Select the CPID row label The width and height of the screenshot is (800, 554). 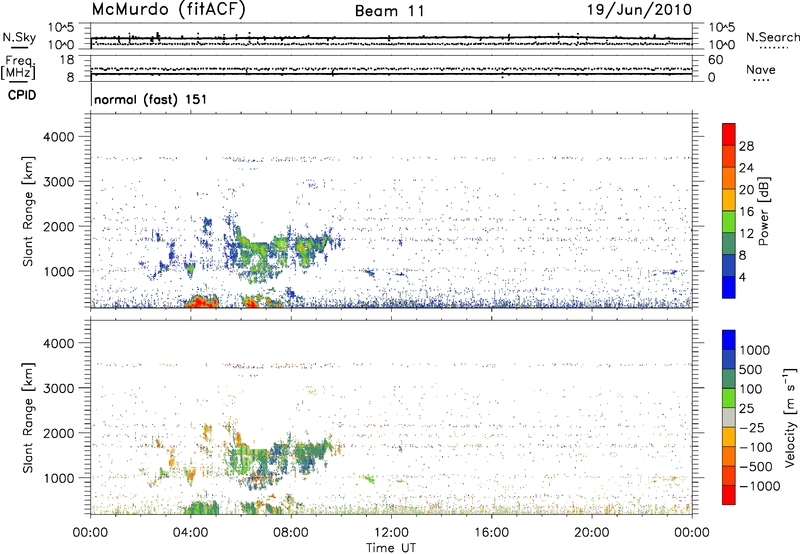coord(22,95)
